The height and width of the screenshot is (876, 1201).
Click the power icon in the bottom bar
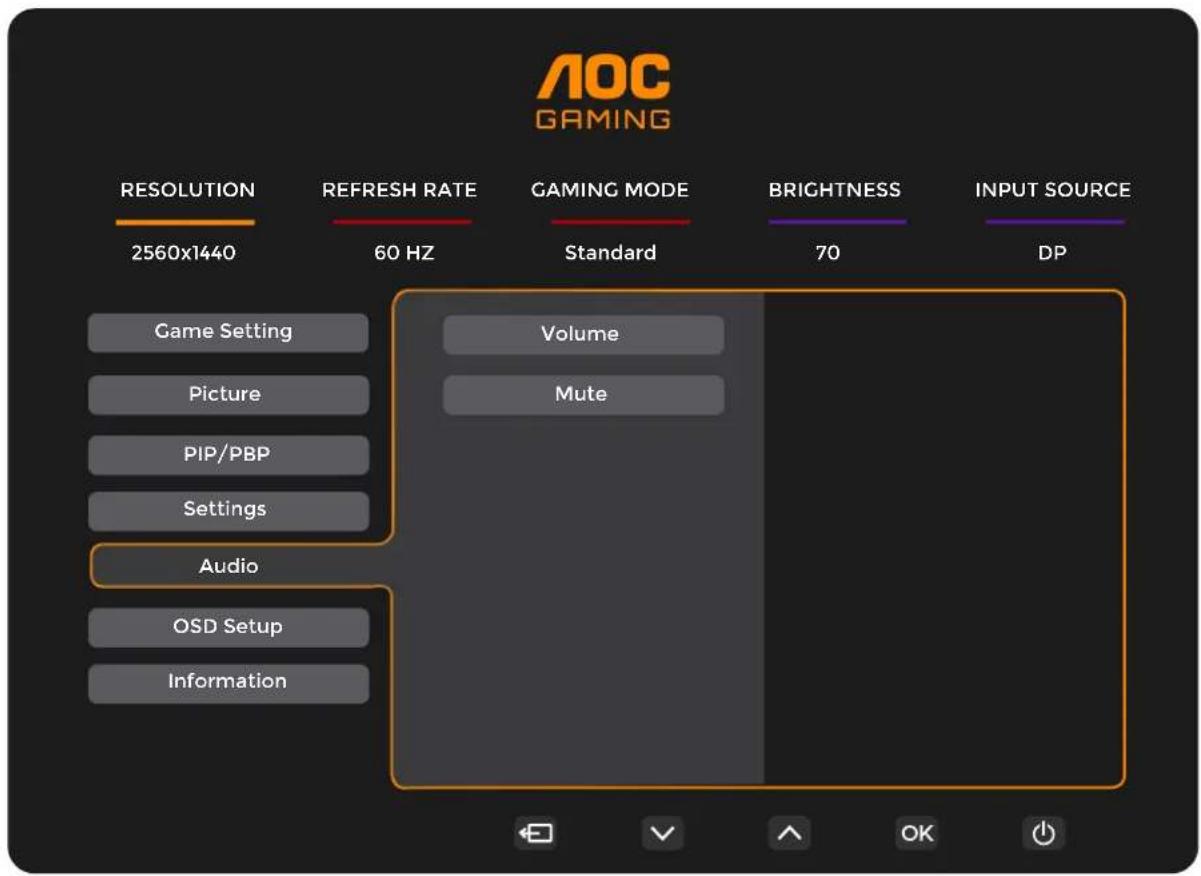coord(1043,833)
